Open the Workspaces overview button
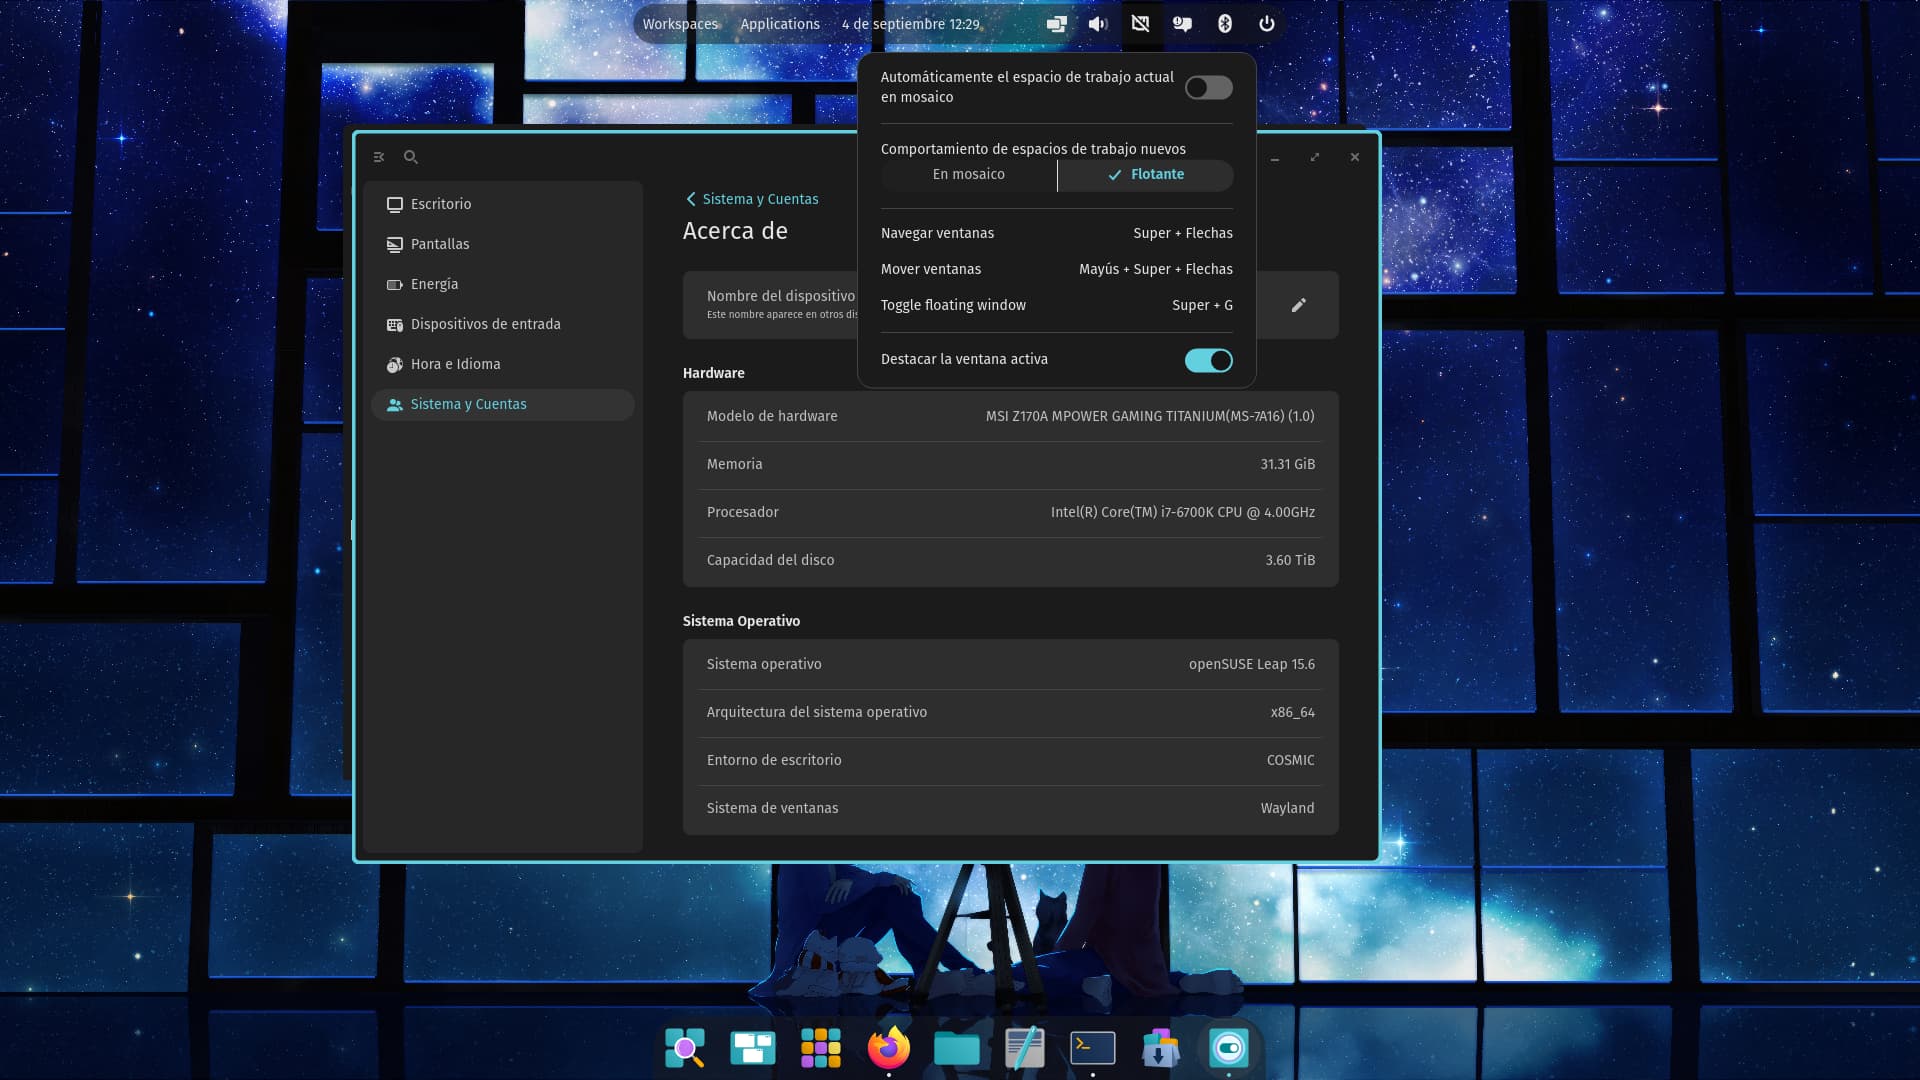 coord(680,24)
